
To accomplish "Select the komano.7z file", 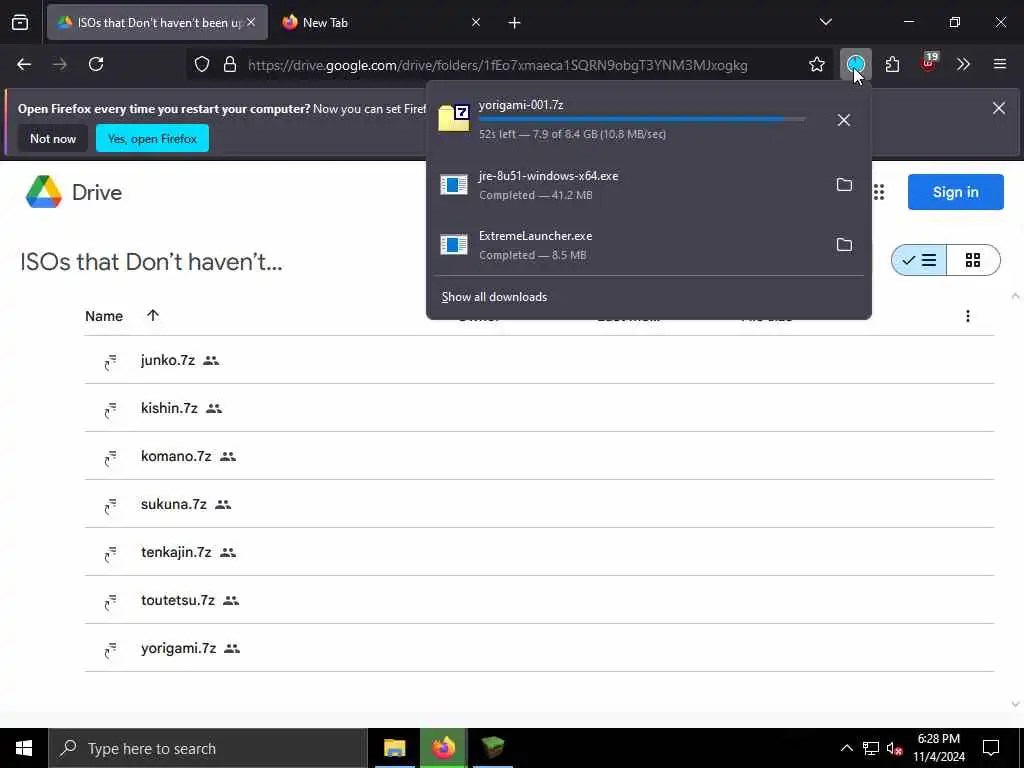I will pyautogui.click(x=539, y=456).
